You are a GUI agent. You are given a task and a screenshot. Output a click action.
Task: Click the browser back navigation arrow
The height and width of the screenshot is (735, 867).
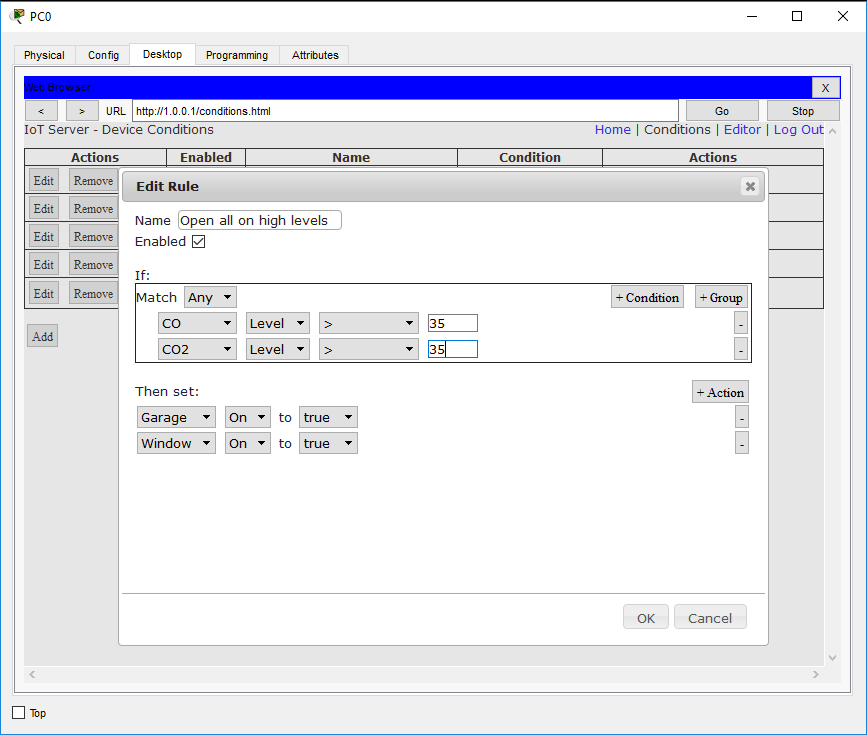[41, 110]
